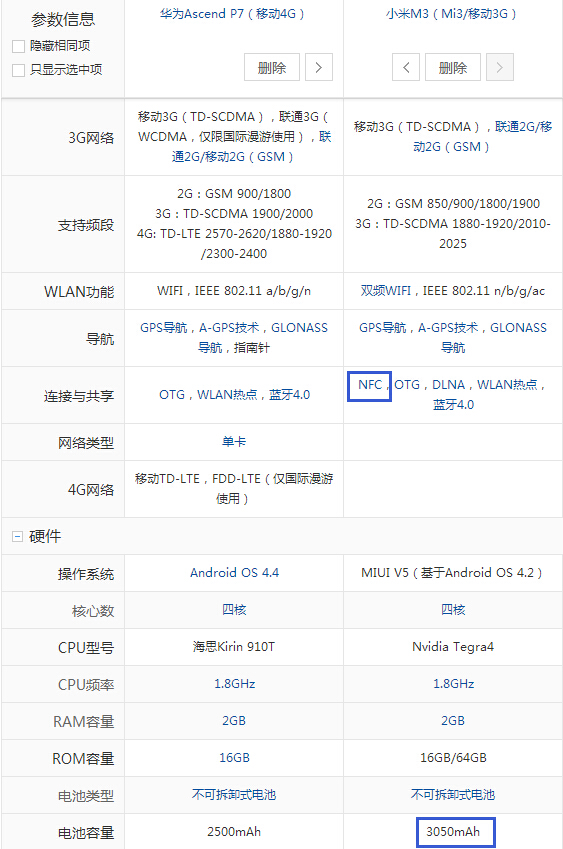
Task: Select the RAM容量 row label
Action: pyautogui.click(x=83, y=722)
